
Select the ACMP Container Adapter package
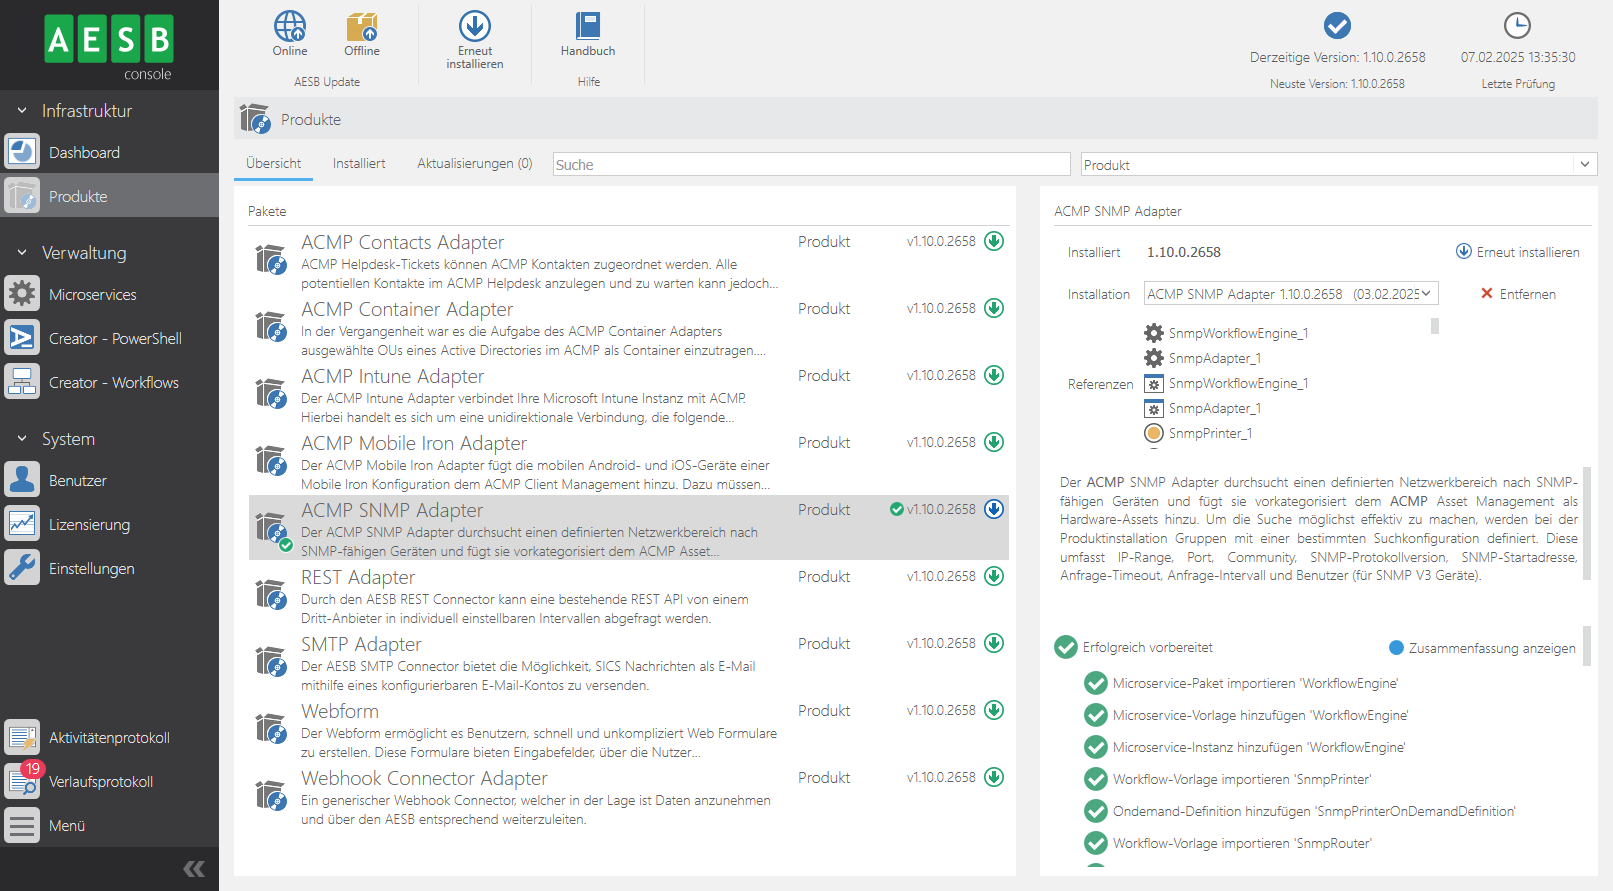click(x=628, y=328)
